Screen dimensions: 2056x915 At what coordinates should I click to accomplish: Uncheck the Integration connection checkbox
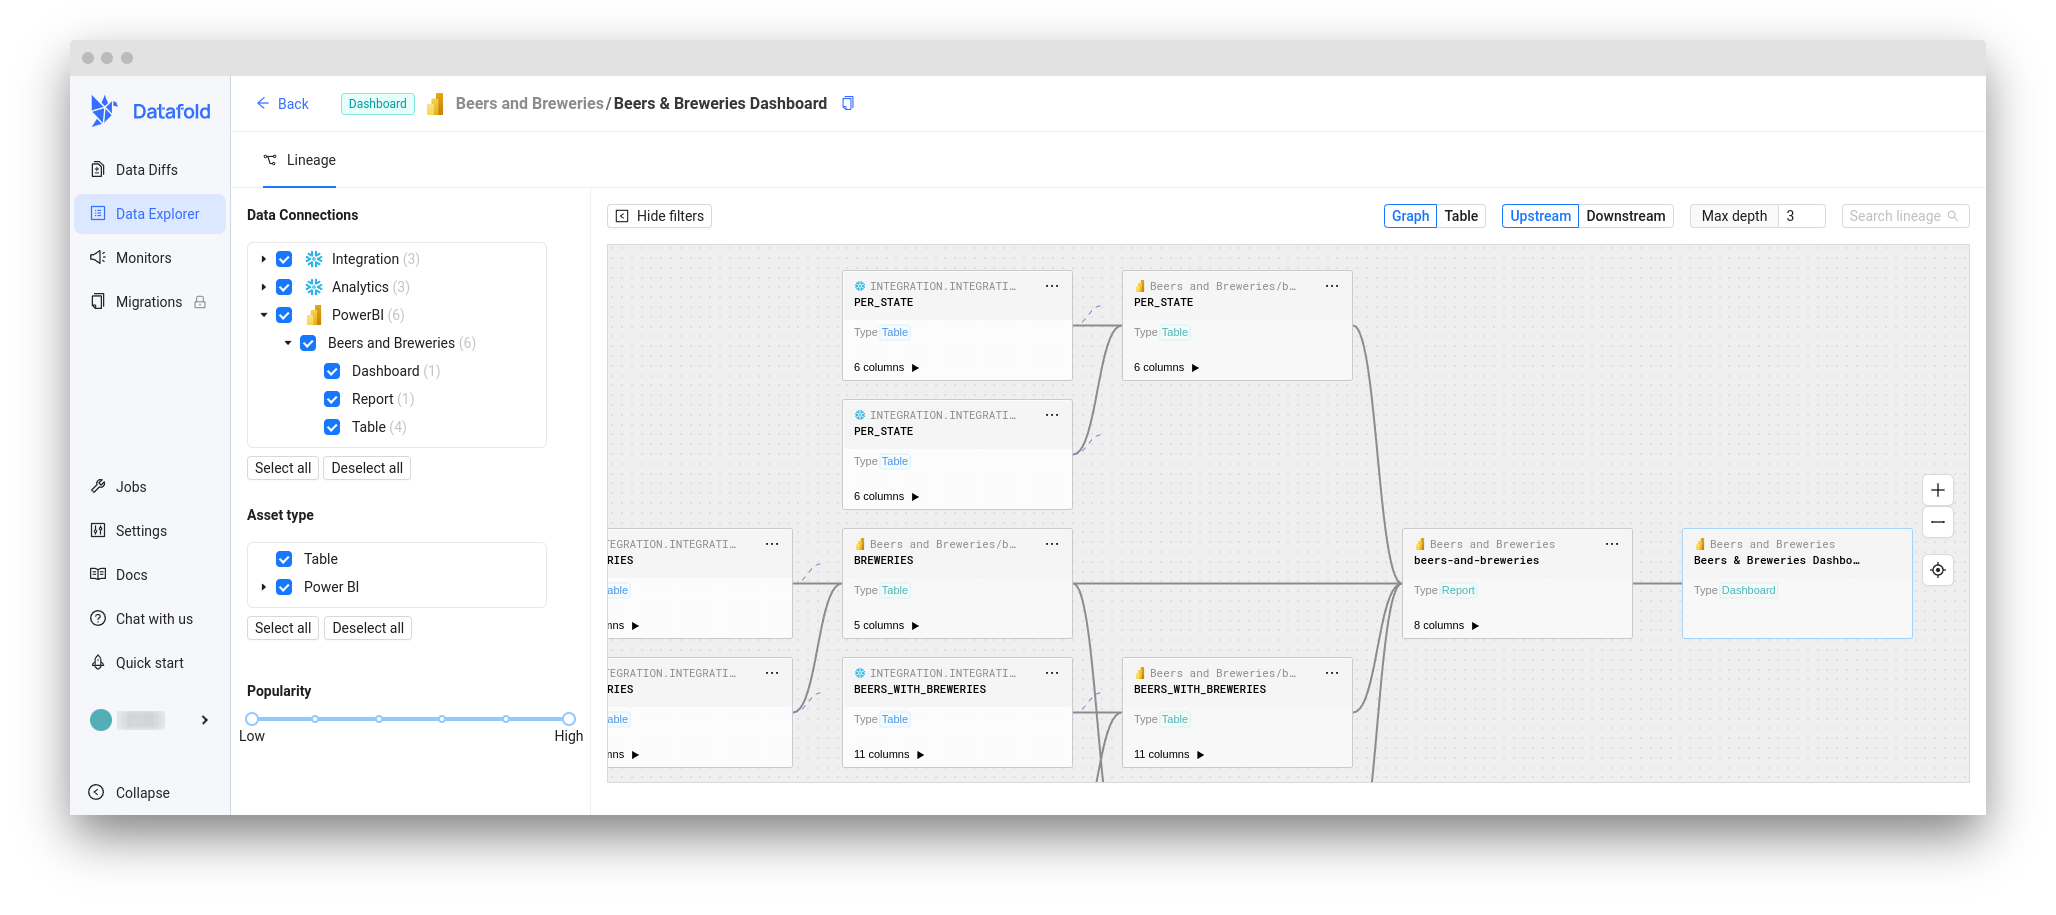tap(284, 259)
